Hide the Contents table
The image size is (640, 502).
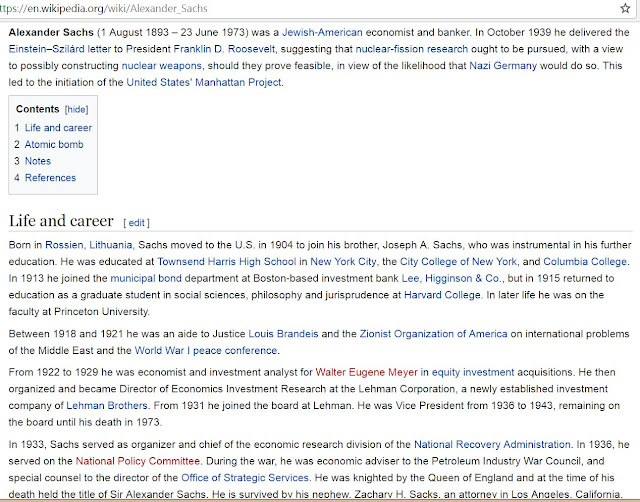pos(76,109)
